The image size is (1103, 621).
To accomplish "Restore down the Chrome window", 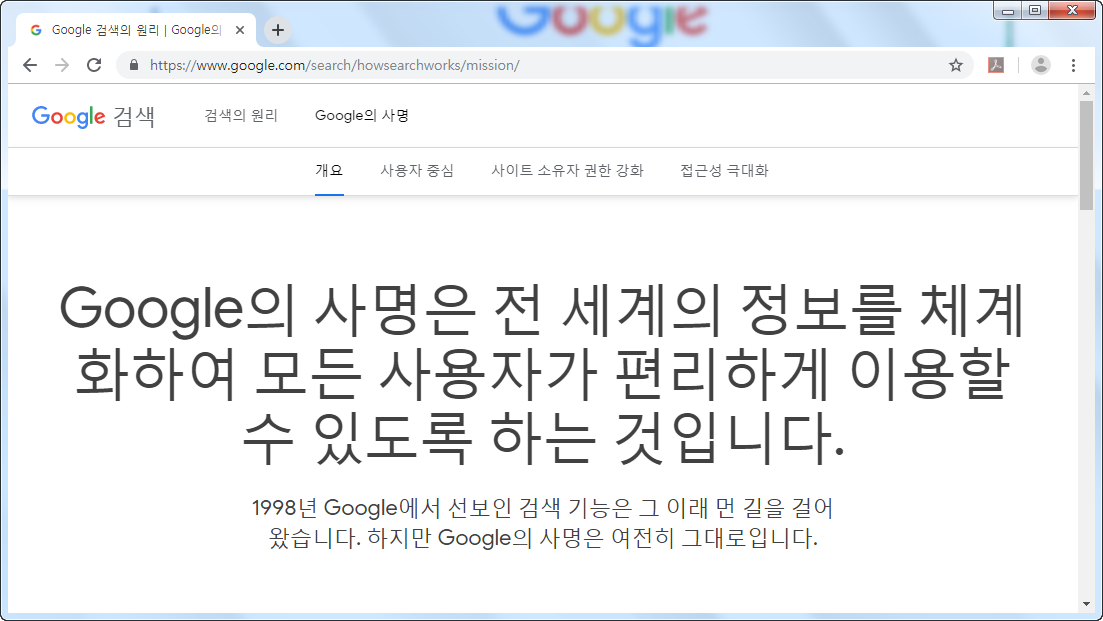I will [1035, 11].
